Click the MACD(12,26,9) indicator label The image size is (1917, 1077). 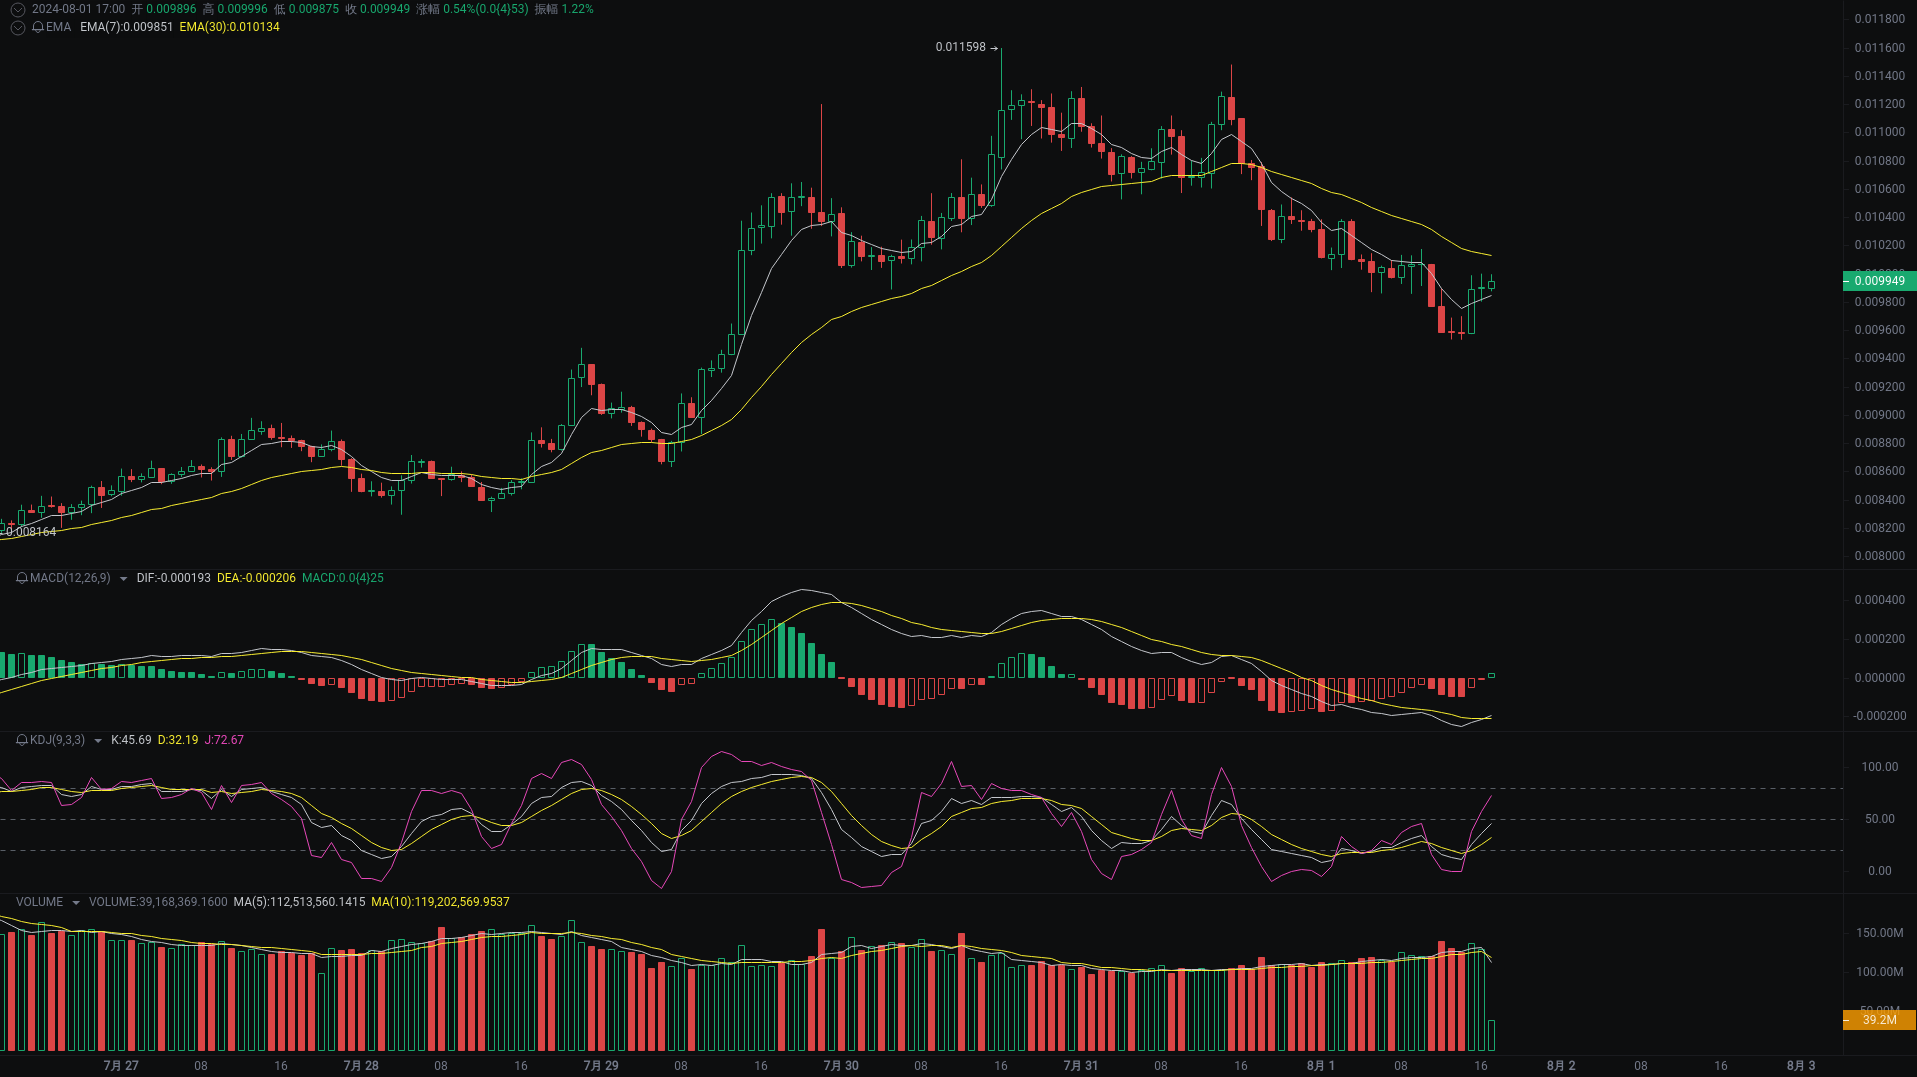[x=70, y=578]
